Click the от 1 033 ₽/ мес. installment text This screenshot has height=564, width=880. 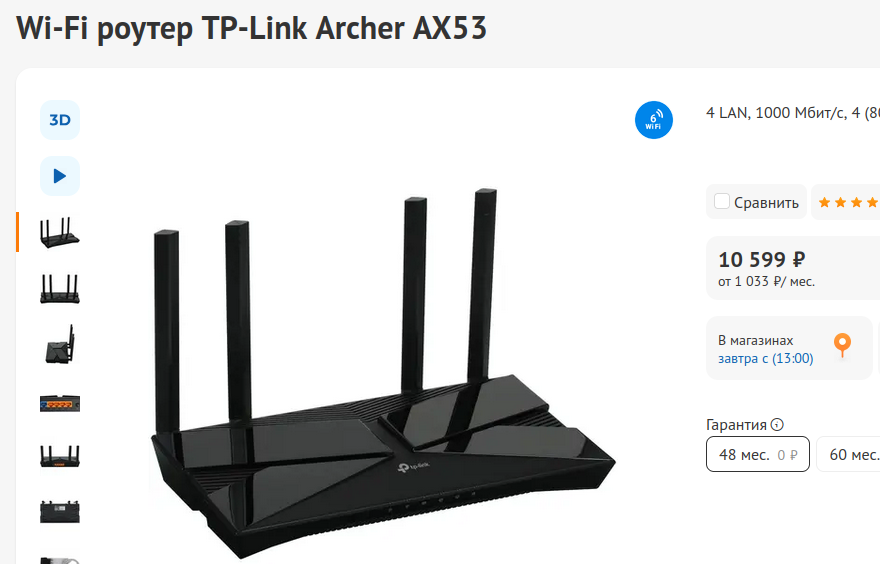point(766,282)
